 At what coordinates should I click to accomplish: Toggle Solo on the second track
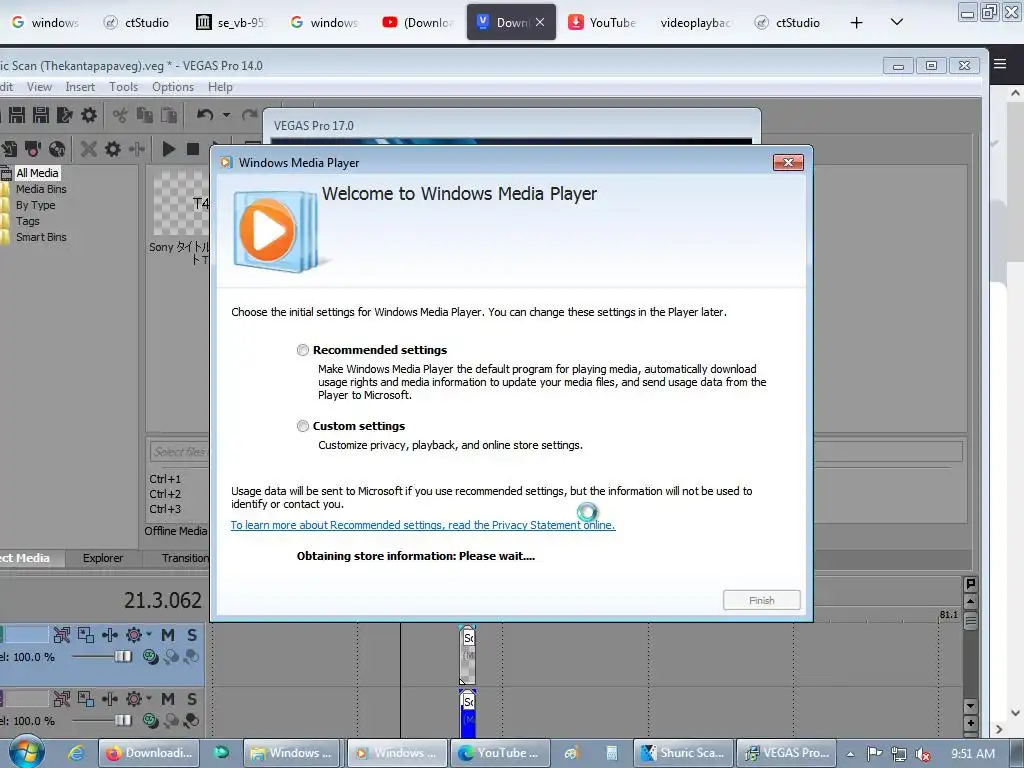192,699
